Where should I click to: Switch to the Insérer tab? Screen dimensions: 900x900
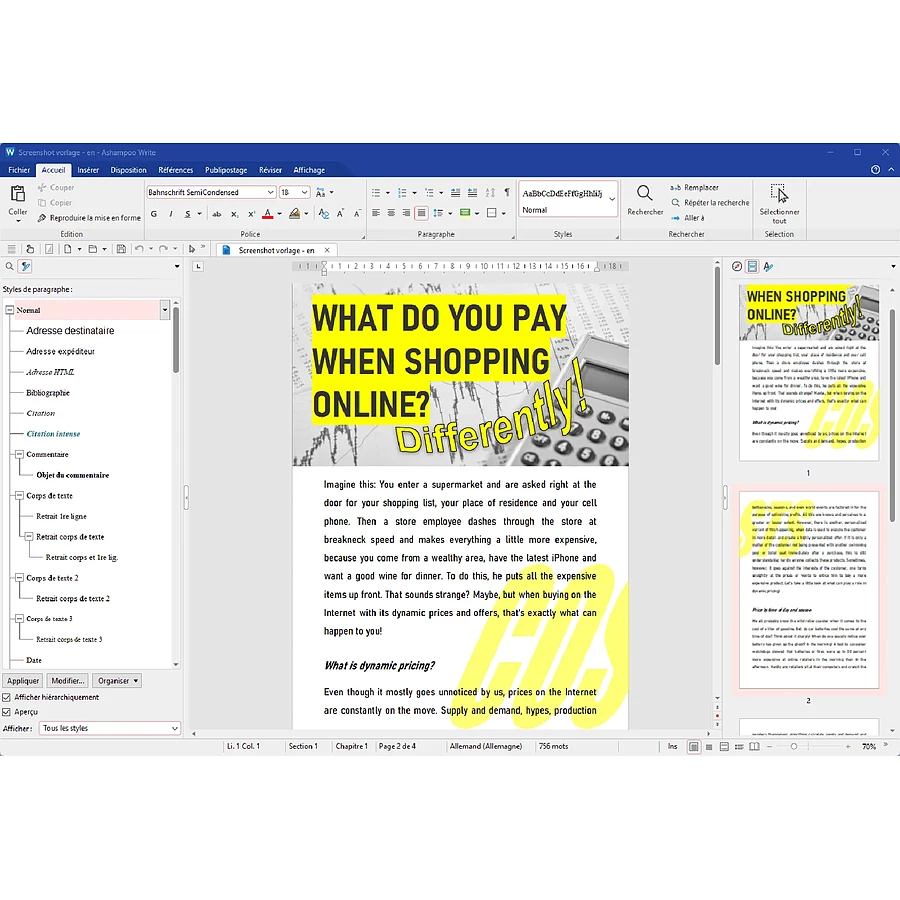pos(88,170)
